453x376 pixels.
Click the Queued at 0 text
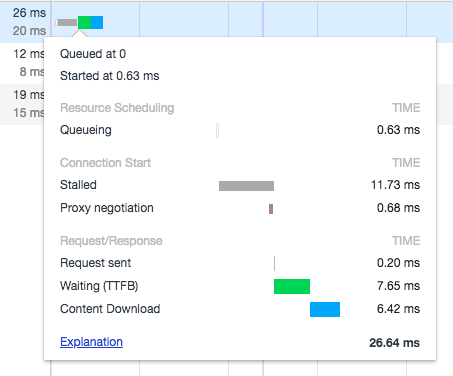[x=93, y=54]
